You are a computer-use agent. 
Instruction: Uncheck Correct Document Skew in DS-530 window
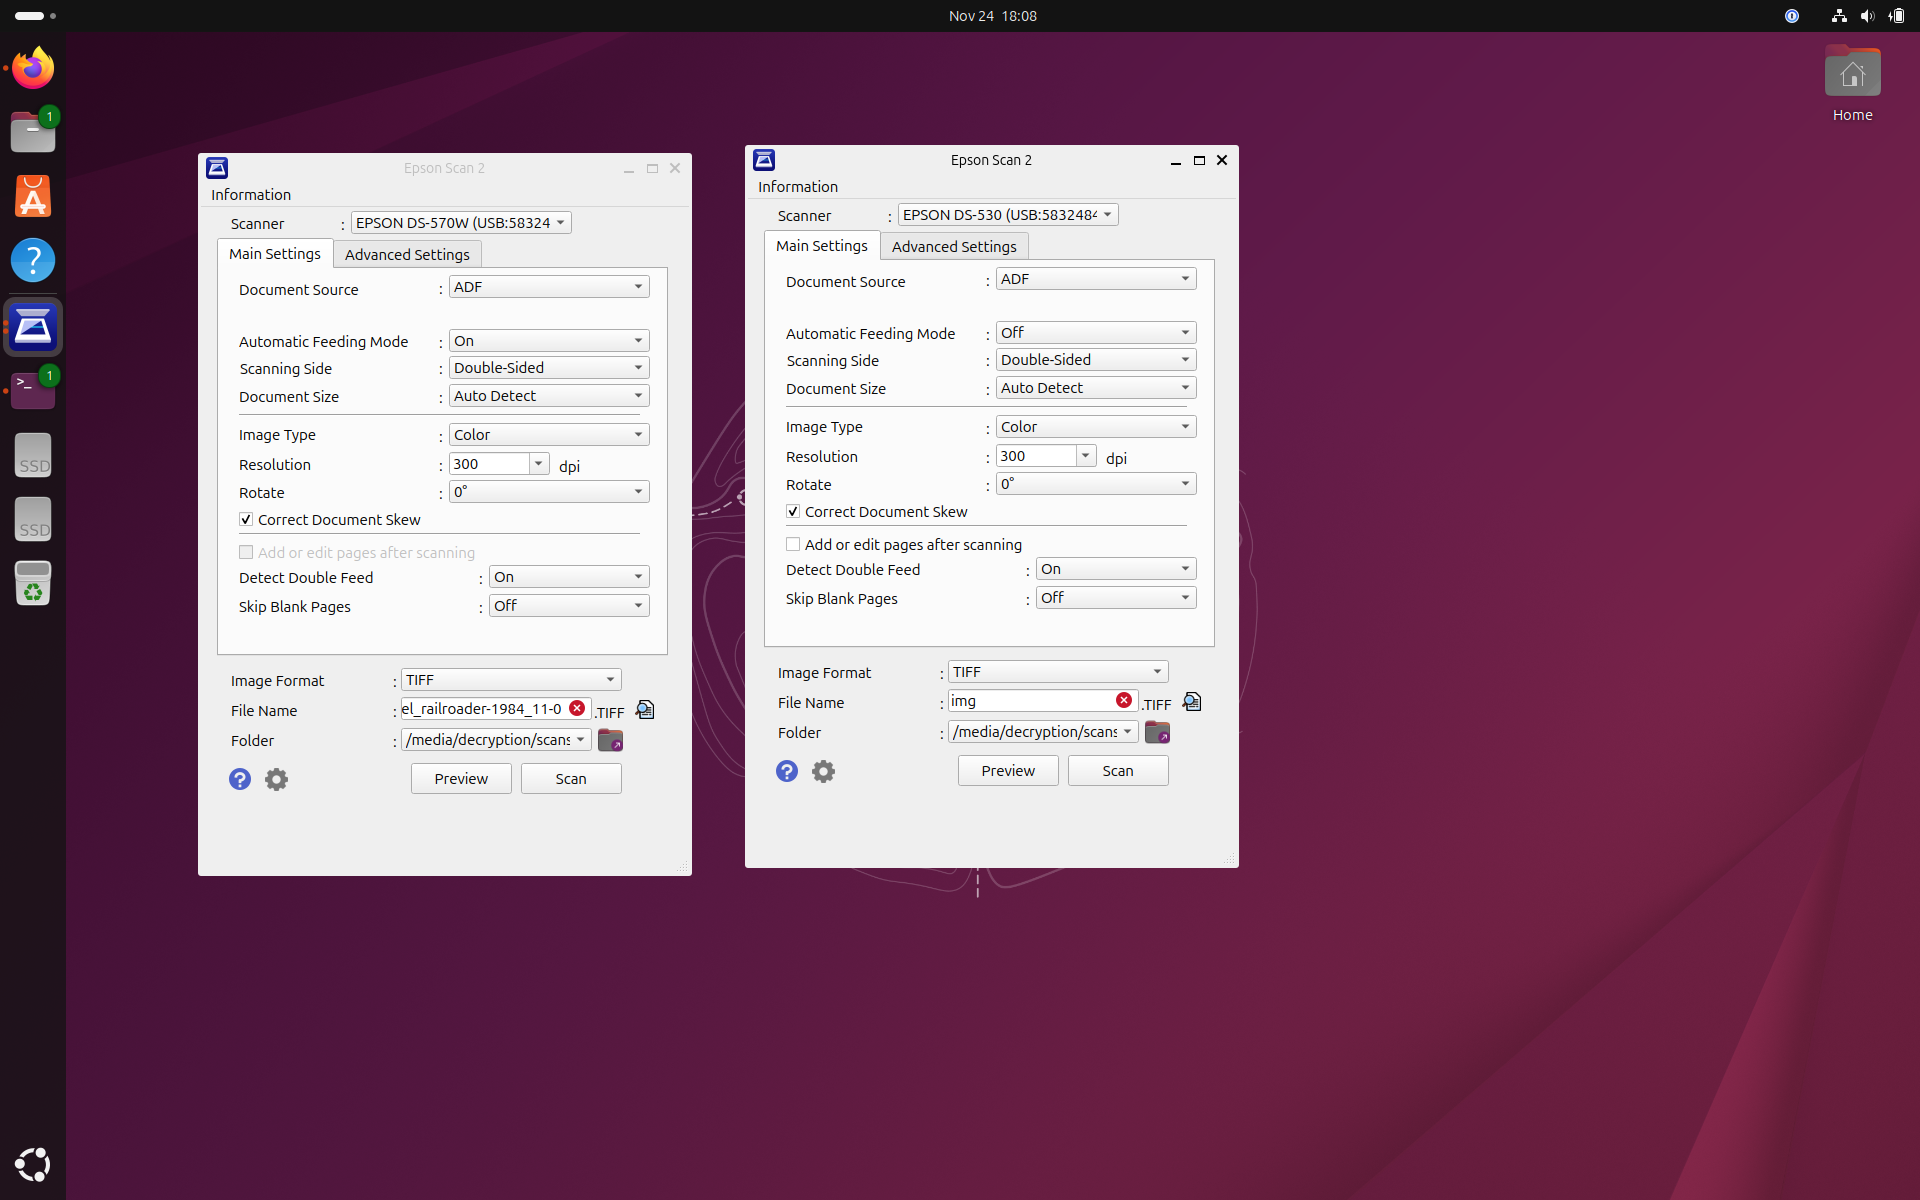coord(793,511)
